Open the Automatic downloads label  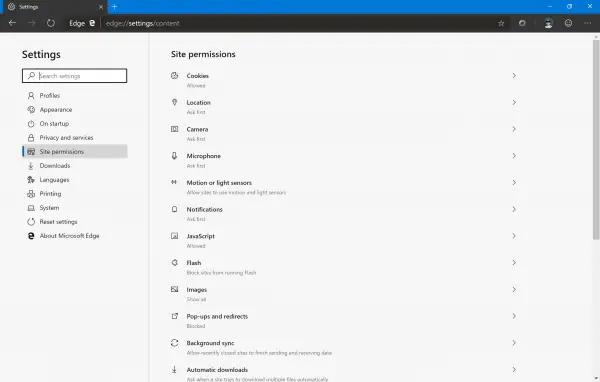point(217,370)
